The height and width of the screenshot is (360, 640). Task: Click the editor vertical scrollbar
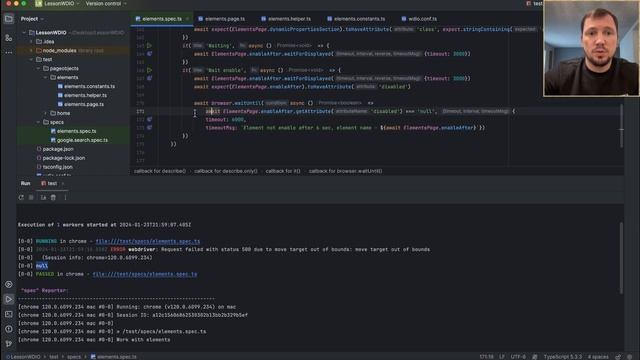[622, 127]
